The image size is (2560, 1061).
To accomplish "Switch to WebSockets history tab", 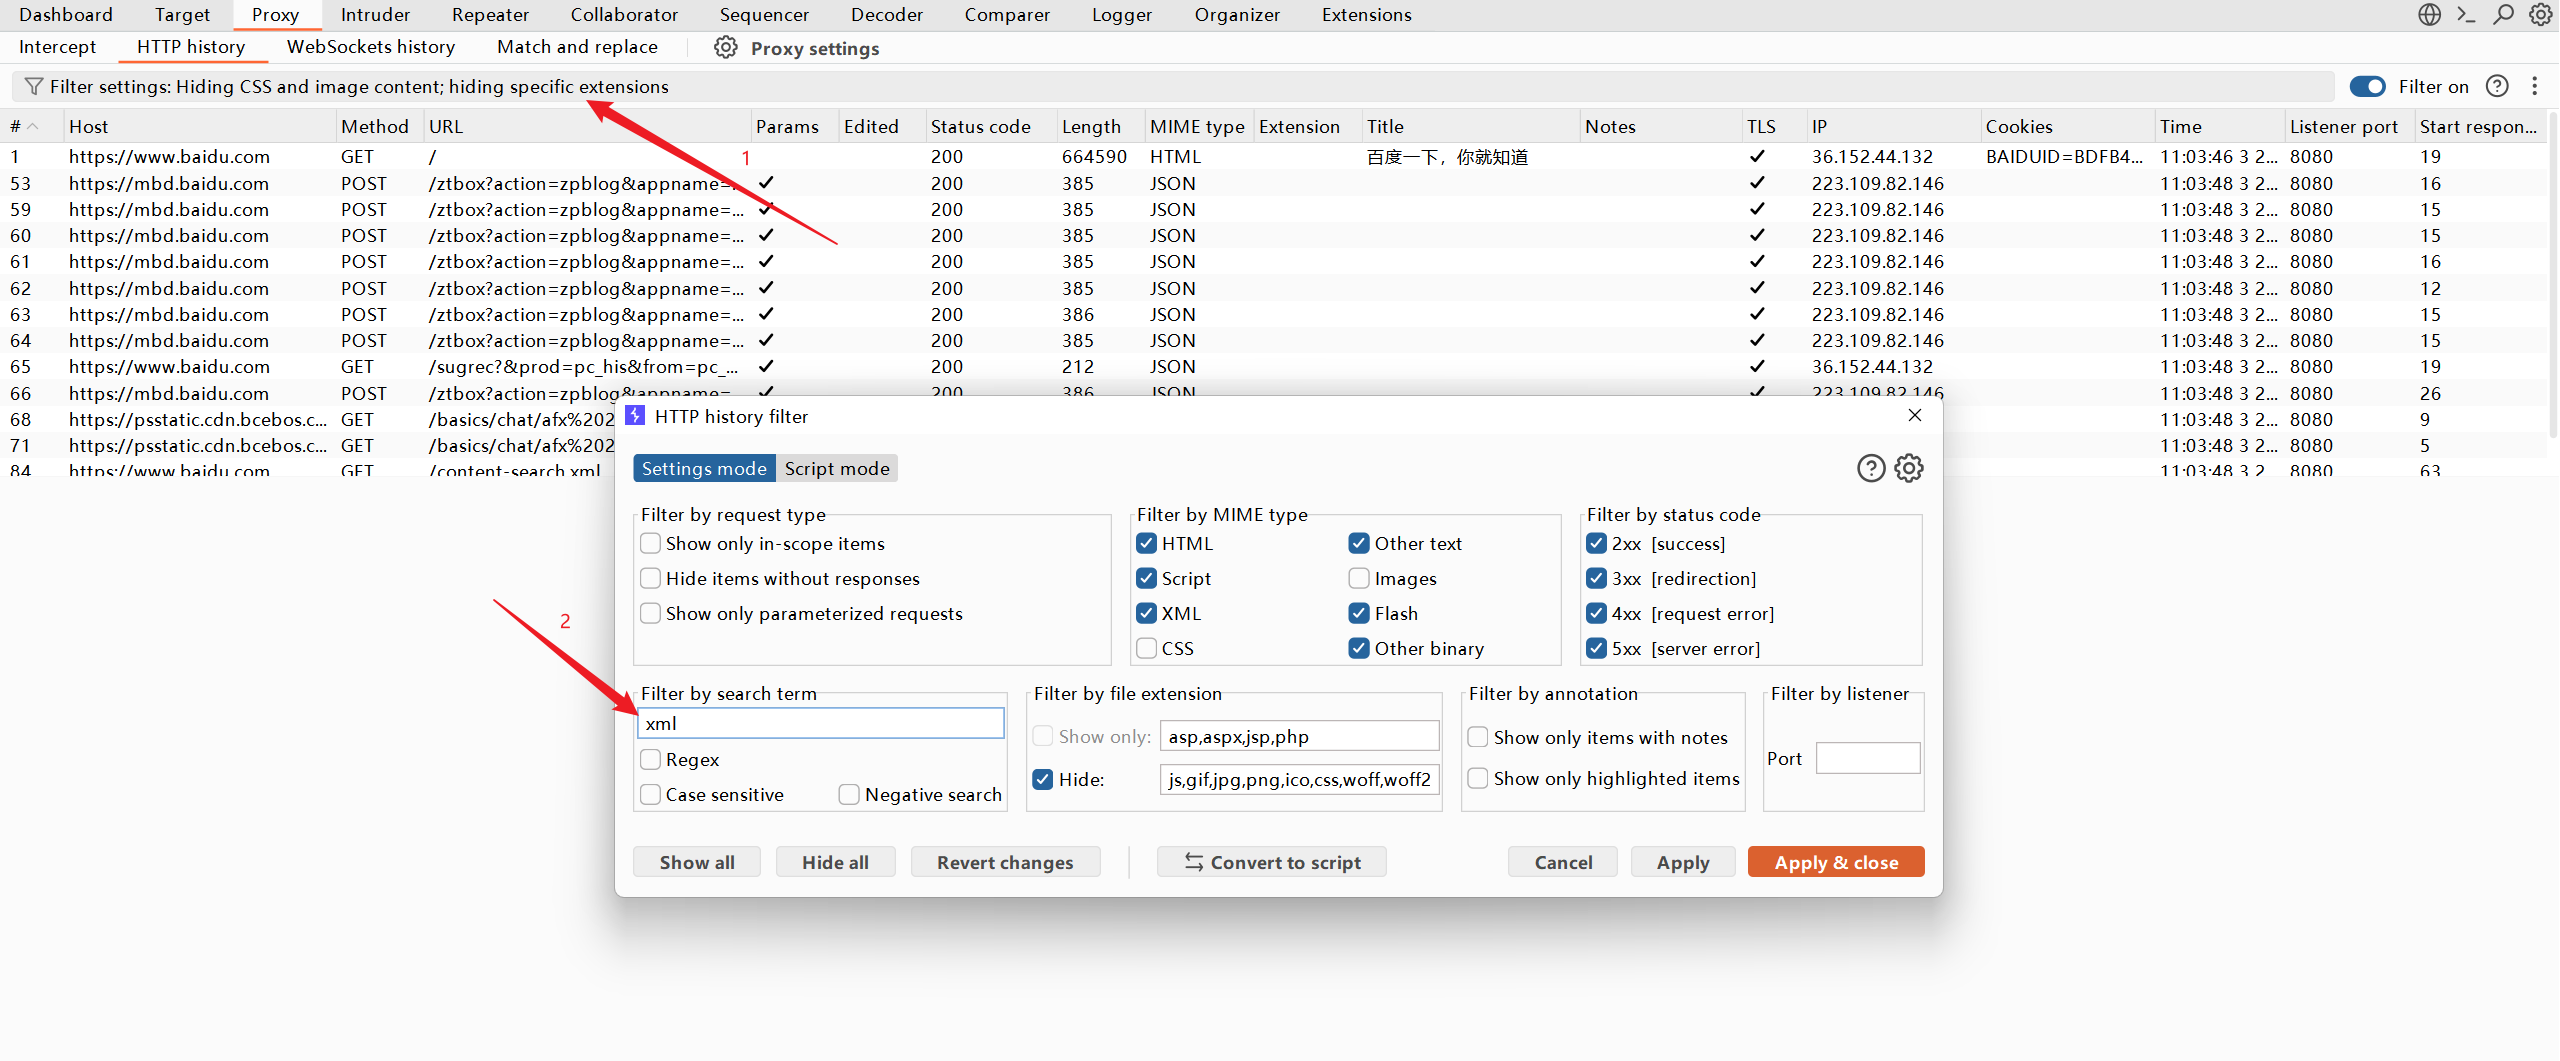I will [370, 47].
